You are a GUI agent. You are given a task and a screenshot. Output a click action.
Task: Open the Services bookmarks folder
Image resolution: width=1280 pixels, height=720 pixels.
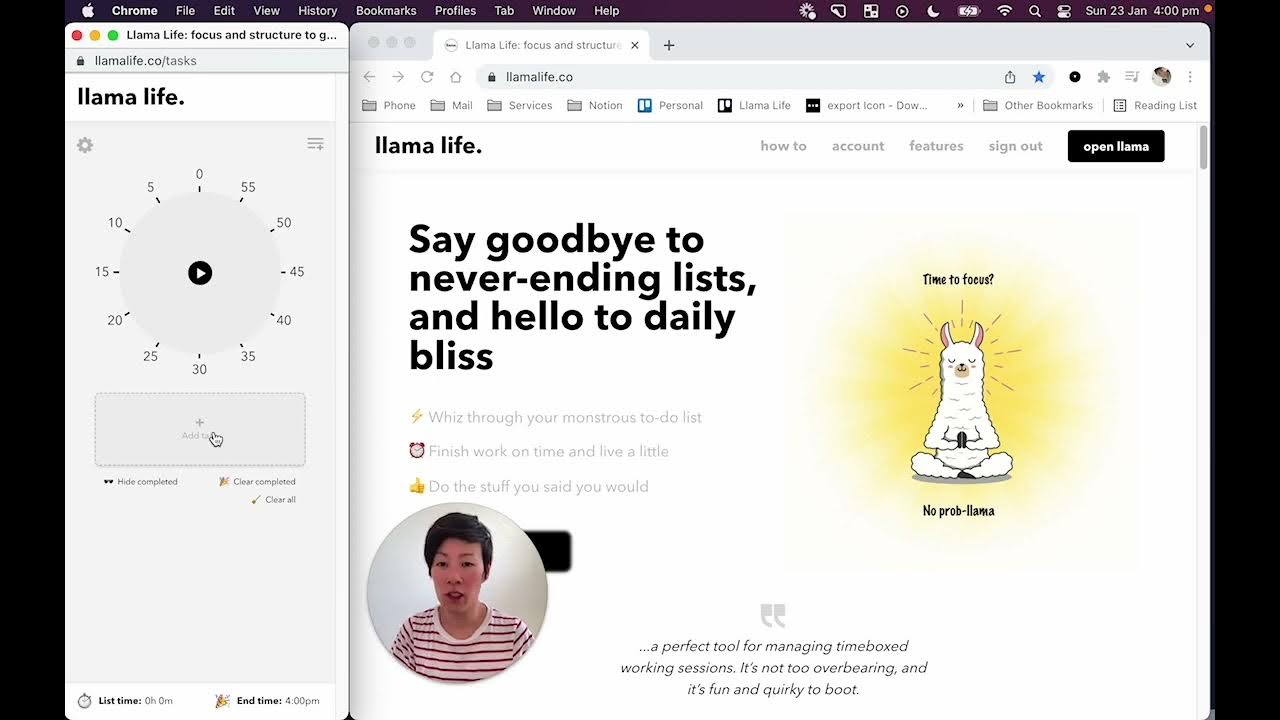click(x=520, y=105)
